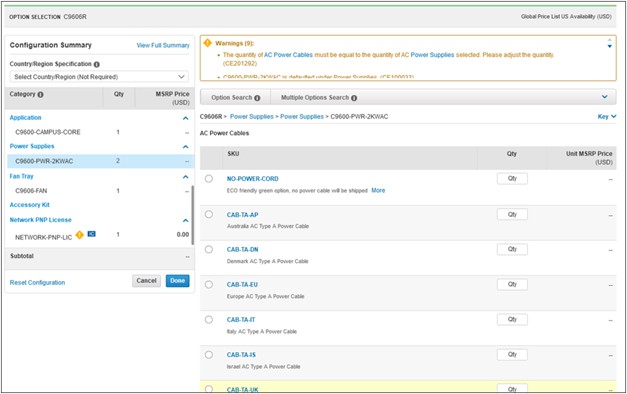Open the CAB-TA-DN SKU link
This screenshot has width=627, height=394.
pyautogui.click(x=242, y=250)
